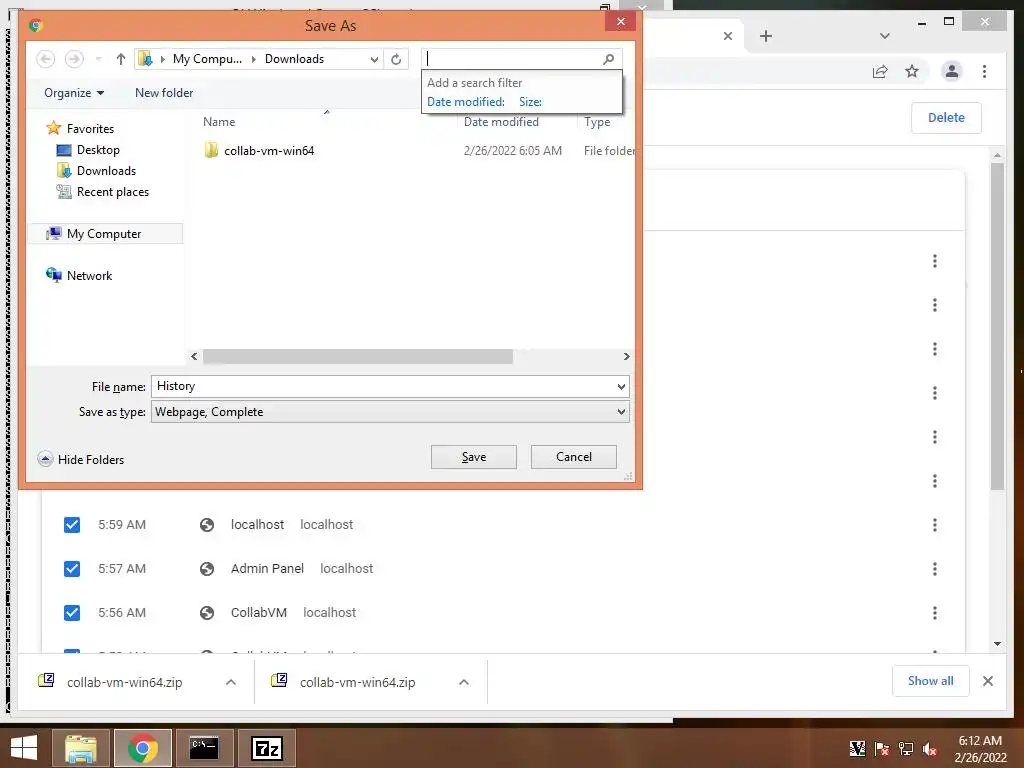Viewport: 1024px width, 768px height.
Task: Cancel the Save As dialog
Action: coord(573,457)
